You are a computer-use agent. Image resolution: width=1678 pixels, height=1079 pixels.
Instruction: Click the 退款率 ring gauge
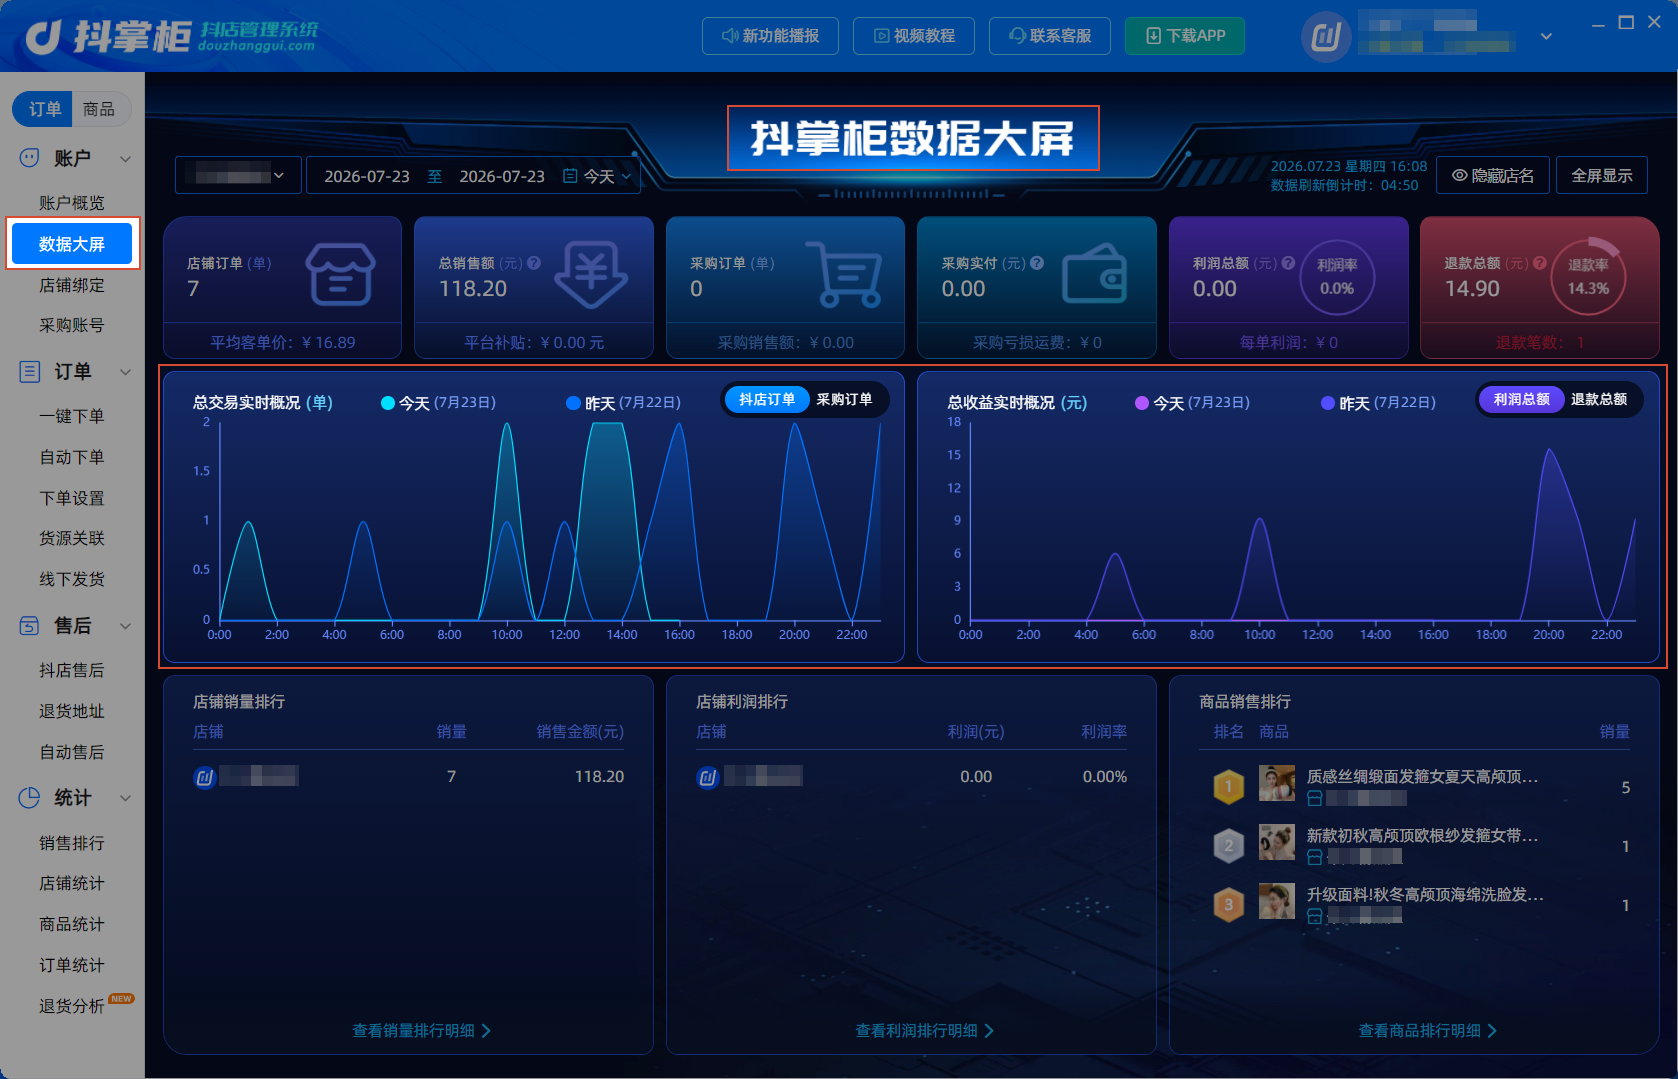point(1588,277)
